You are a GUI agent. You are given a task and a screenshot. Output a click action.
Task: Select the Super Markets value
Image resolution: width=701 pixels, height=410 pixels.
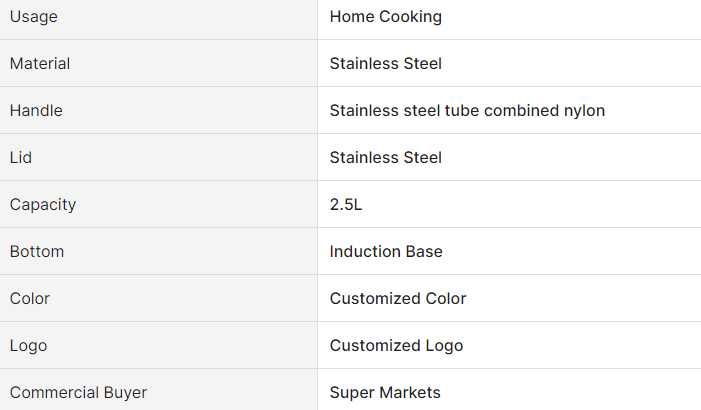point(385,393)
